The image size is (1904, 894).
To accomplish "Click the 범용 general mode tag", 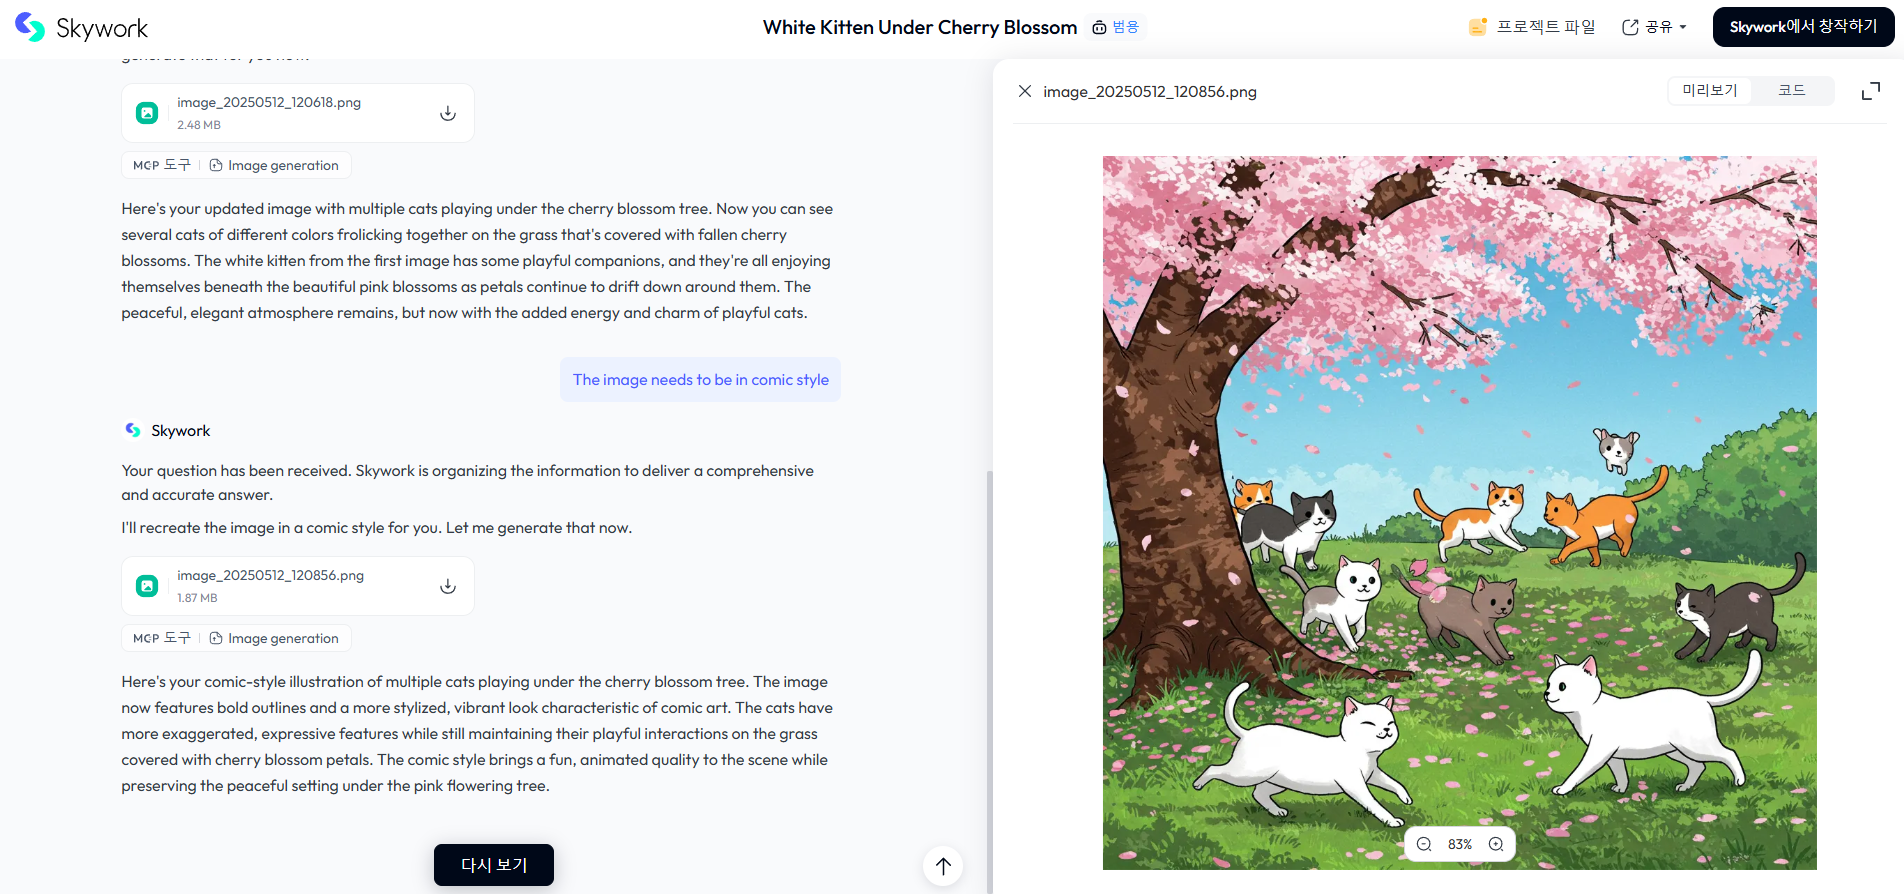I will tap(1116, 27).
